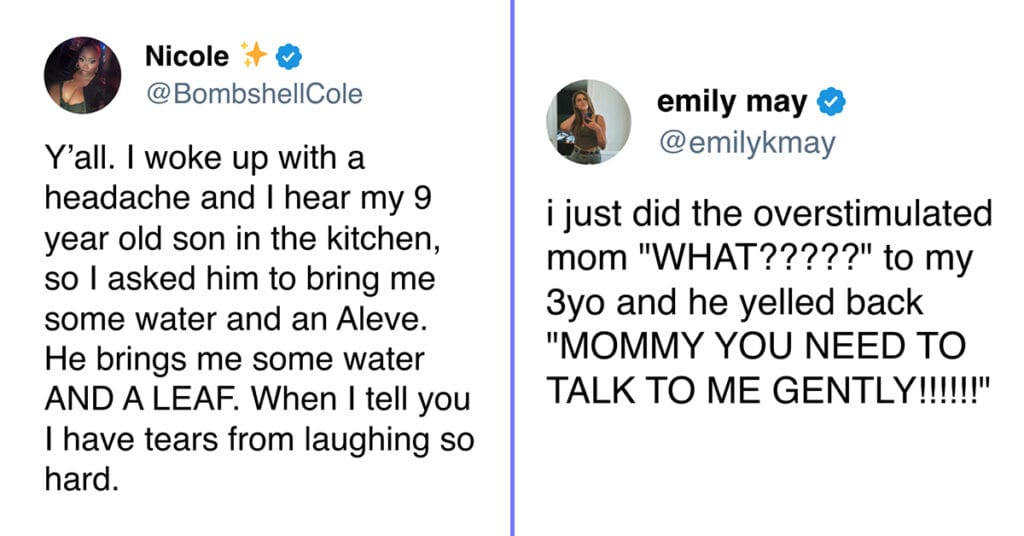The width and height of the screenshot is (1024, 536).
Task: Click Nicole's verified badge icon
Action: point(289,57)
